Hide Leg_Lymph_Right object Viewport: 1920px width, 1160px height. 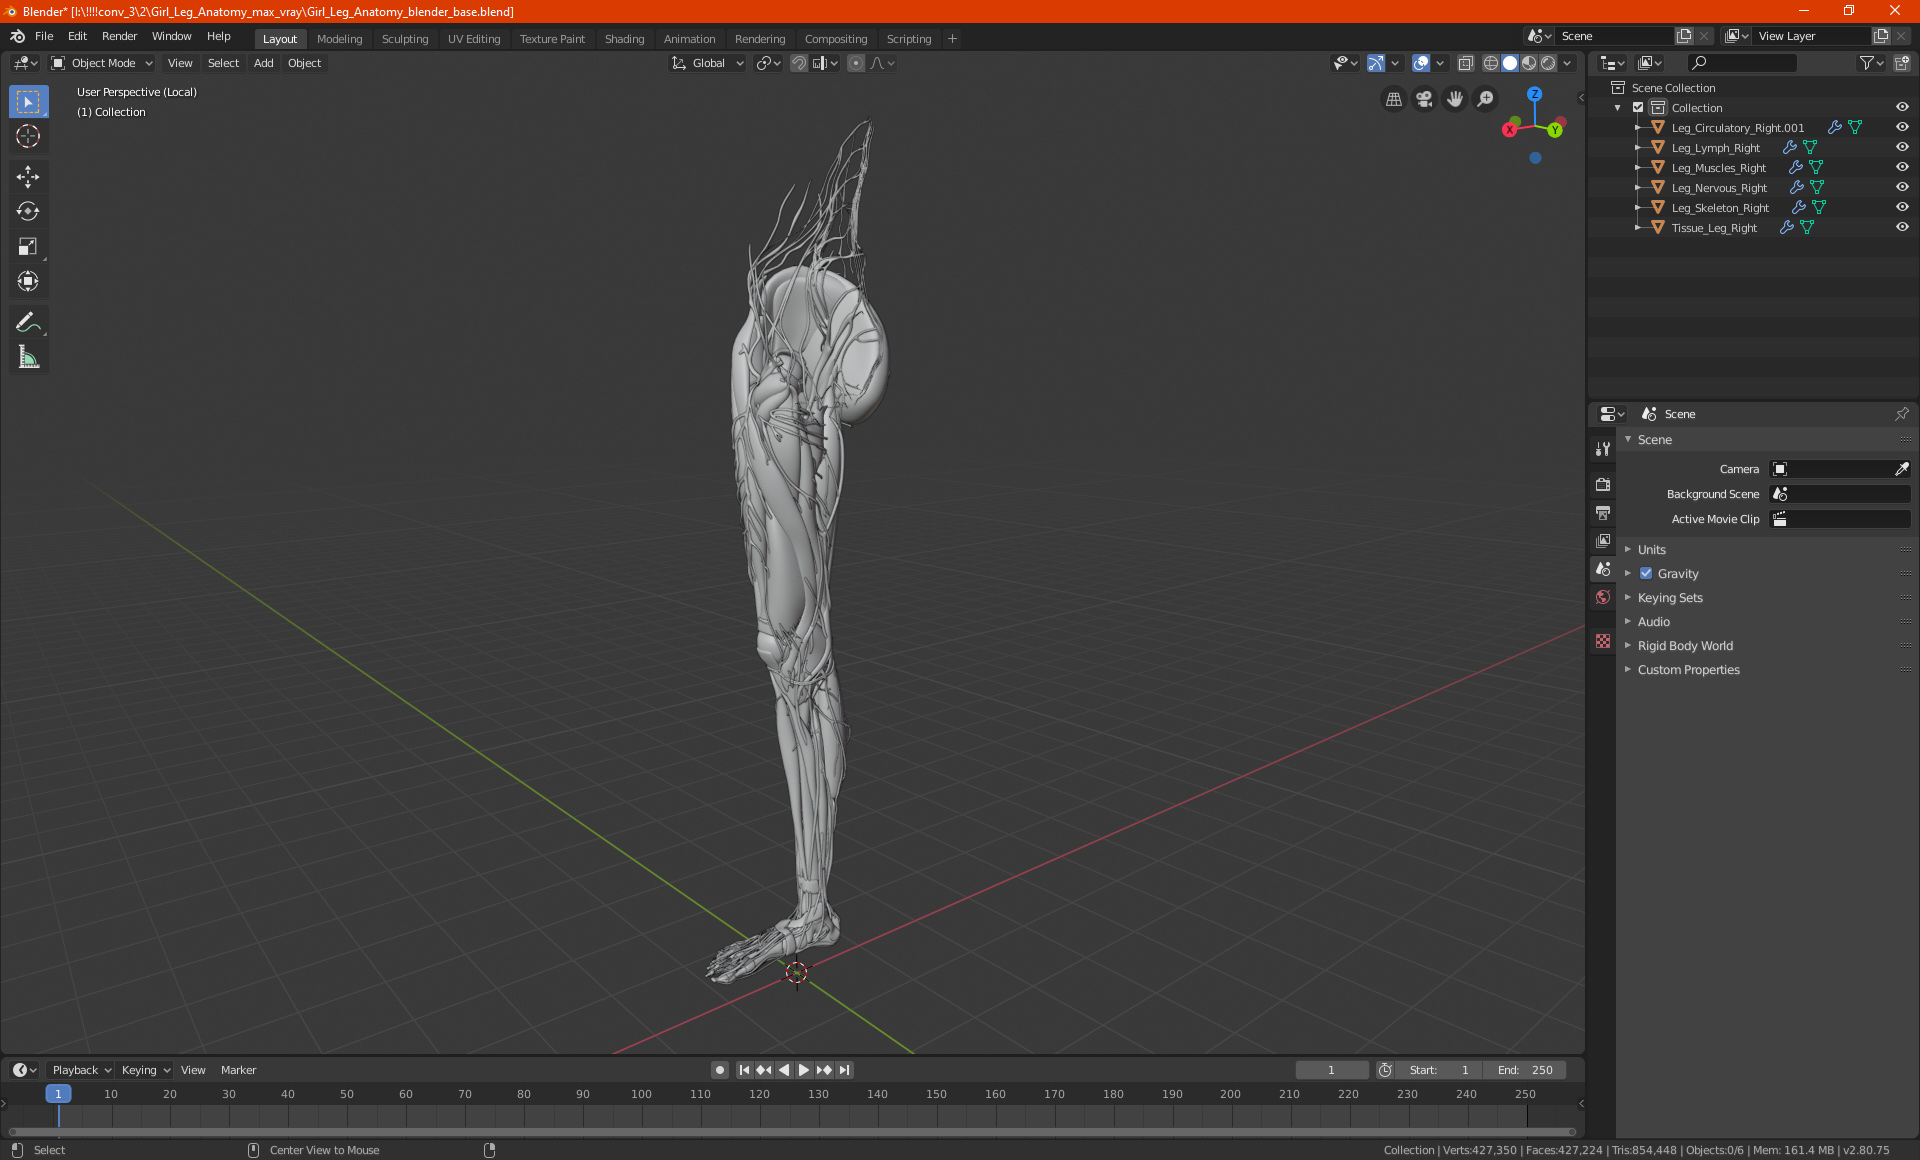(x=1902, y=148)
